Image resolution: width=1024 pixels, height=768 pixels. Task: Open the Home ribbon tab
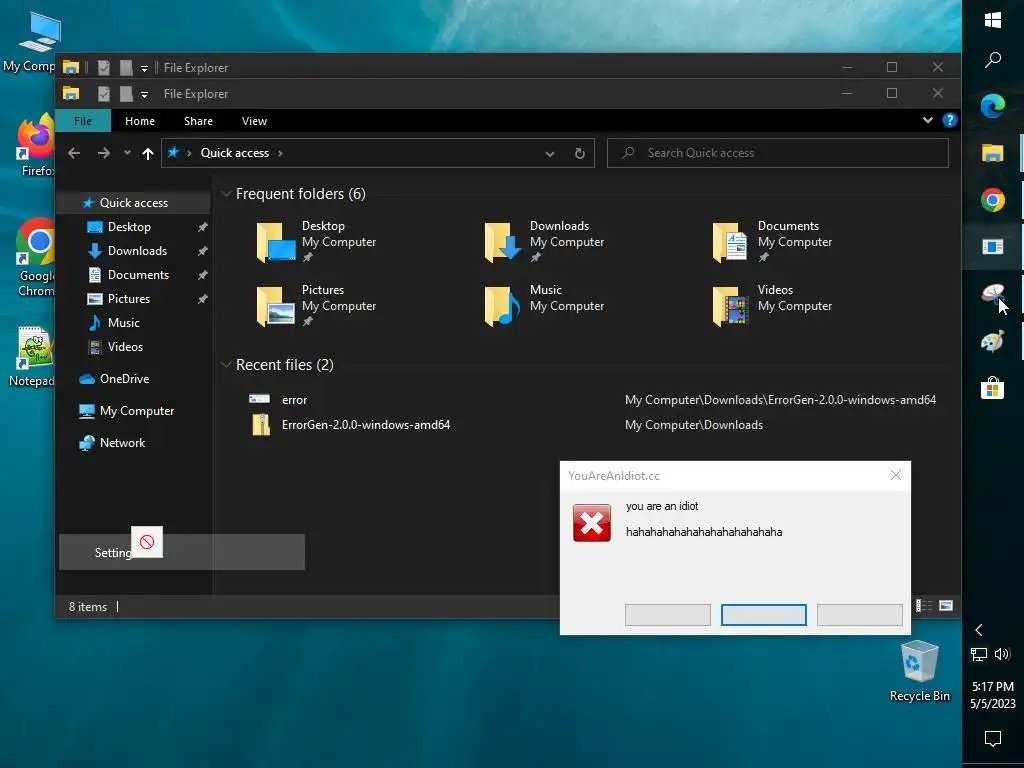140,121
